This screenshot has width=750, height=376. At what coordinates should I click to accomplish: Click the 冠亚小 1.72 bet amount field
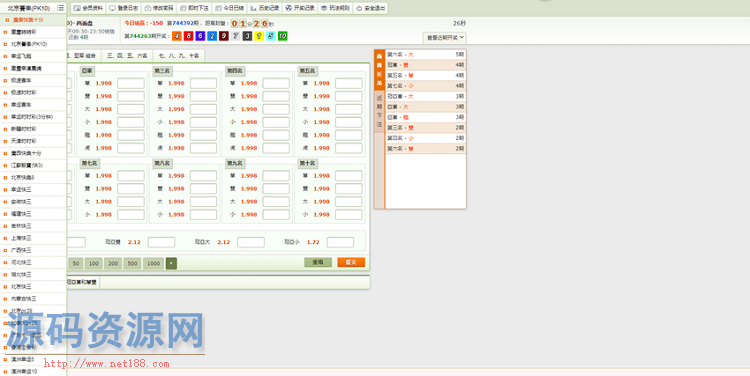tap(340, 243)
